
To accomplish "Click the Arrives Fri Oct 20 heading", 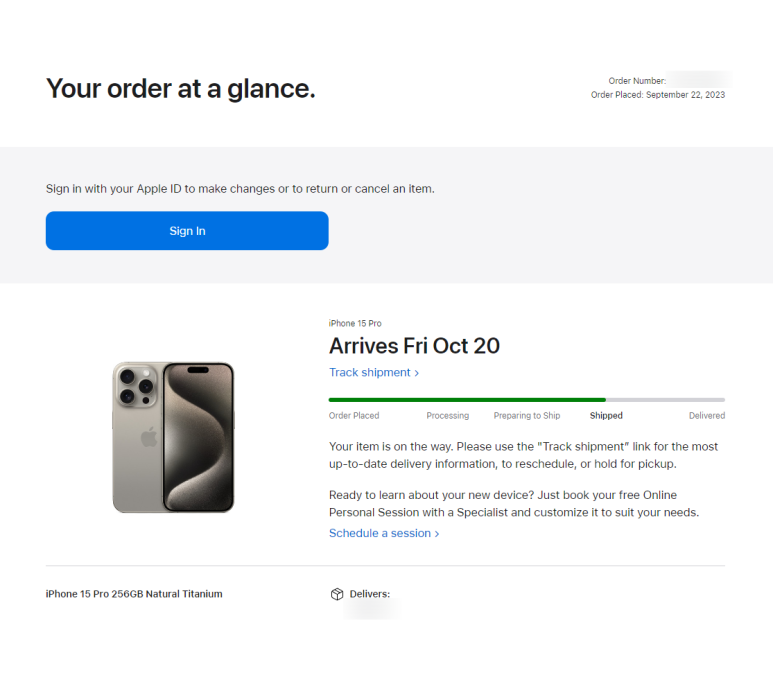I will tap(414, 346).
